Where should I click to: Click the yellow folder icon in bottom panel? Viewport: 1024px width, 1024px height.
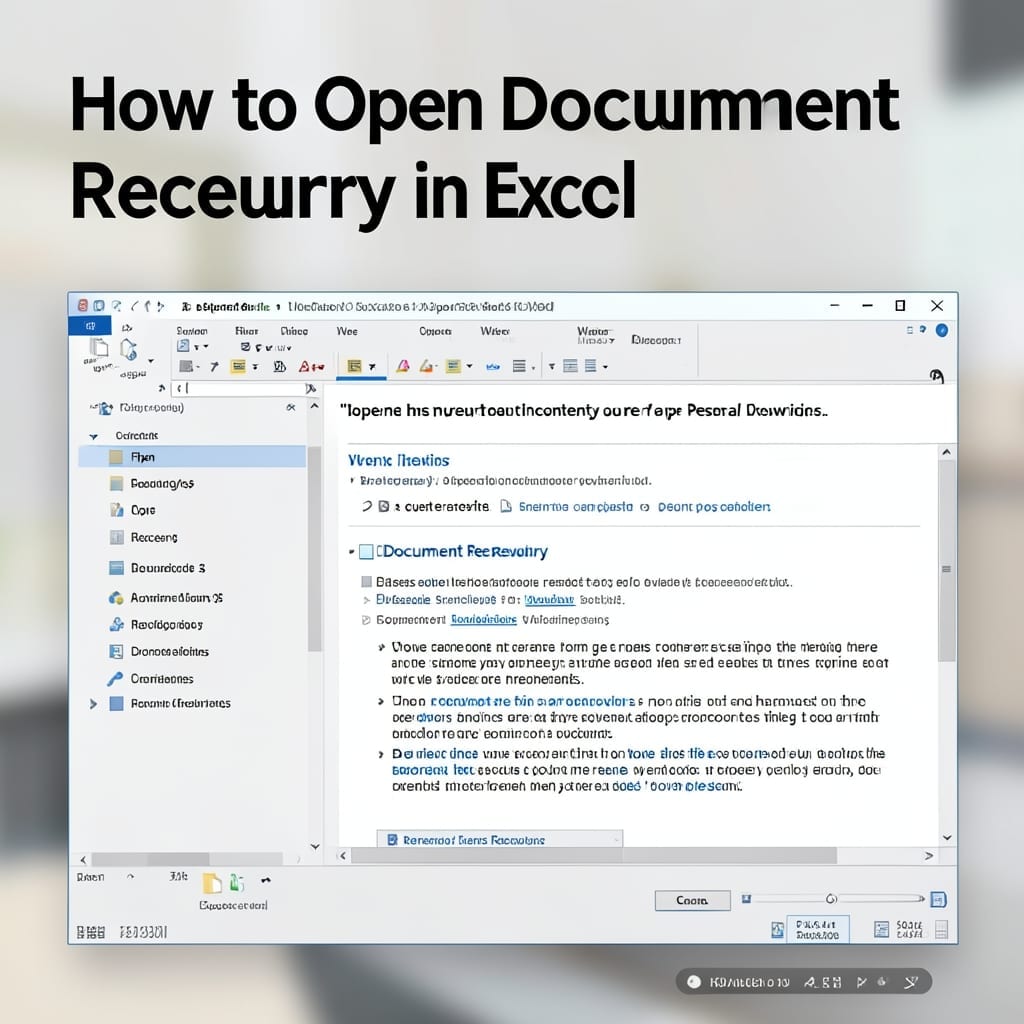[x=213, y=884]
